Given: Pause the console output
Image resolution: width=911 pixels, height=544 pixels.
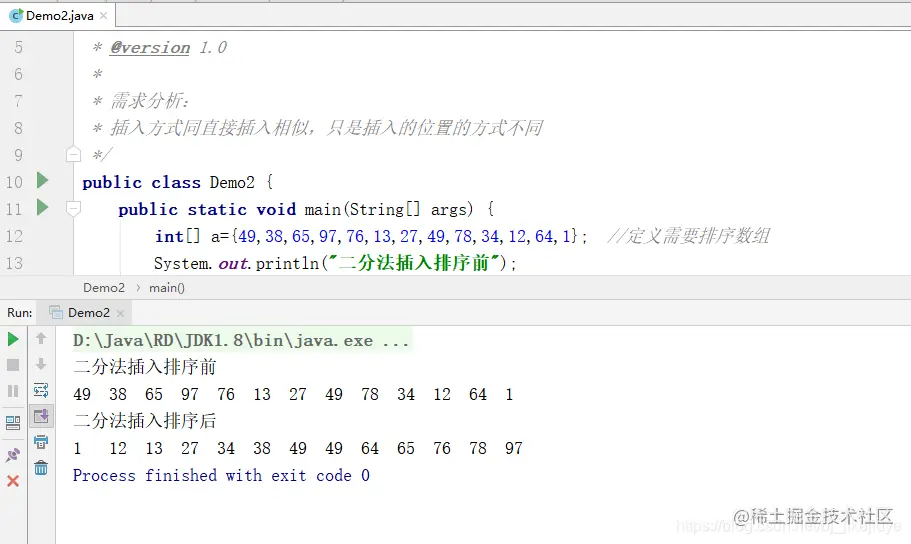Looking at the screenshot, I should pos(13,391).
